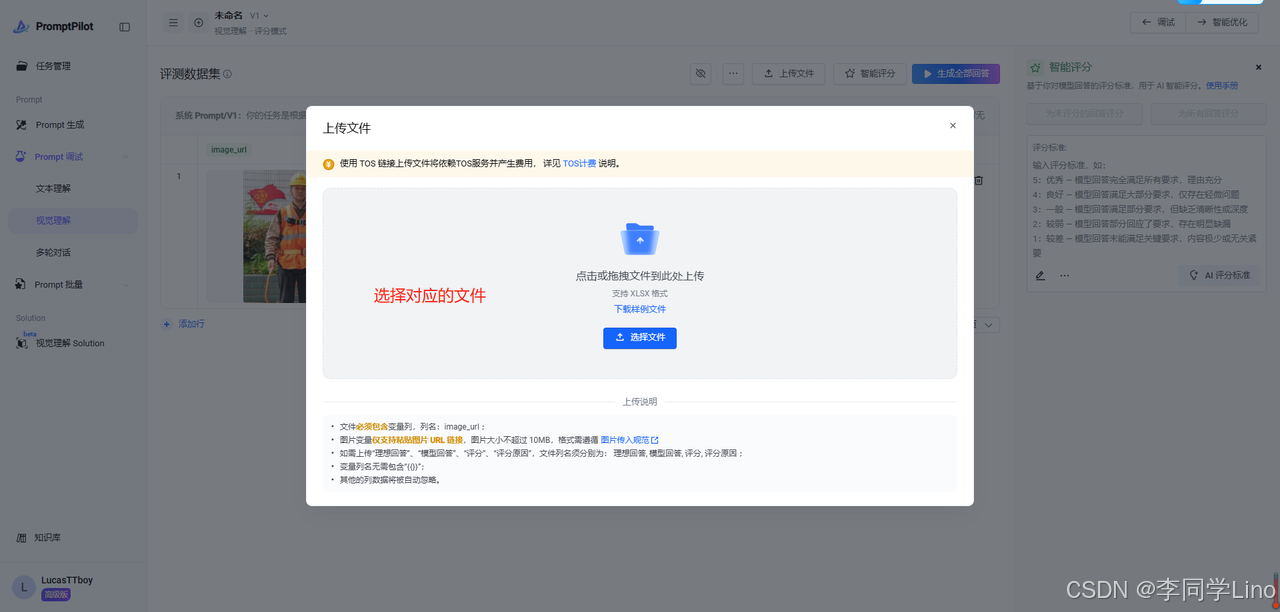The image size is (1280, 612).
Task: Open the 使用手册 link
Action: pyautogui.click(x=1221, y=85)
